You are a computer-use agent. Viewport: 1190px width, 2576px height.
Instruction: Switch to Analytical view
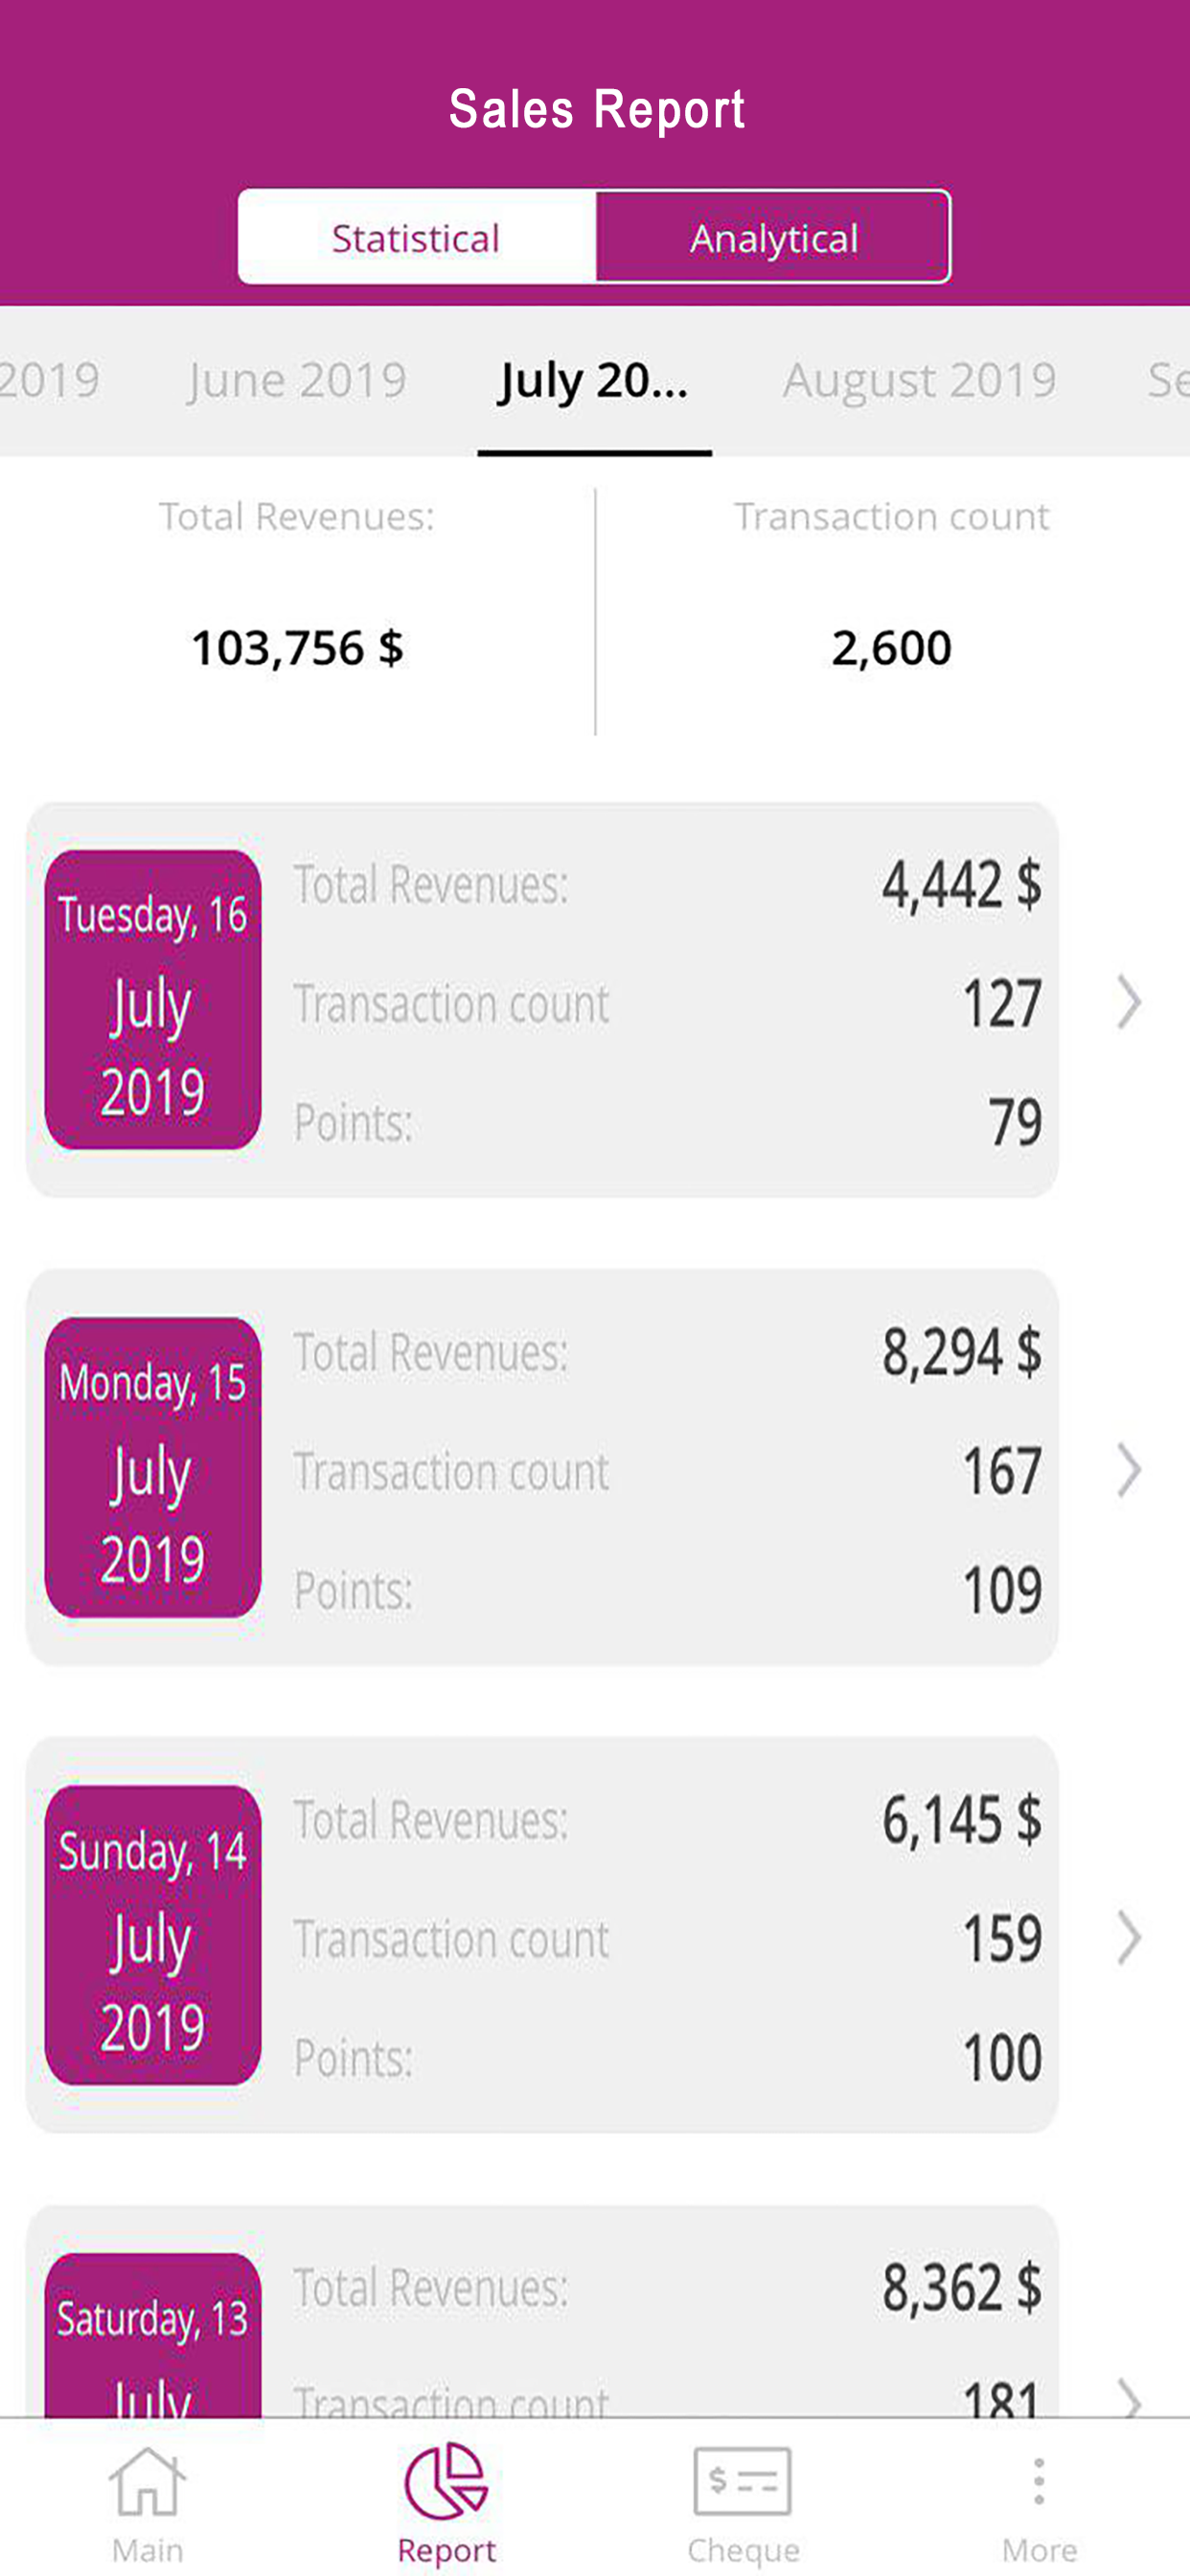click(x=773, y=238)
